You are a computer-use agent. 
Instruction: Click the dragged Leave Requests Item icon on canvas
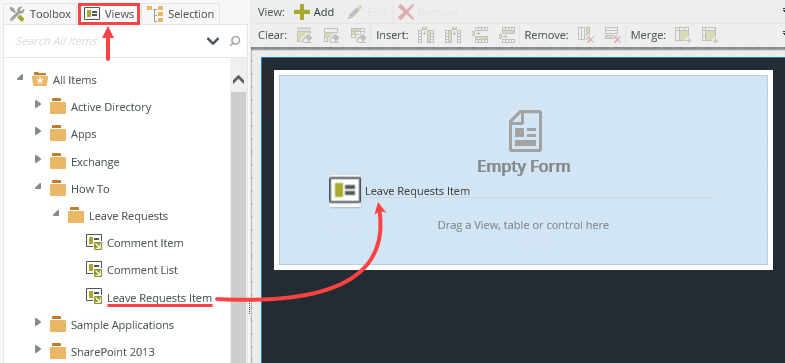[x=345, y=191]
